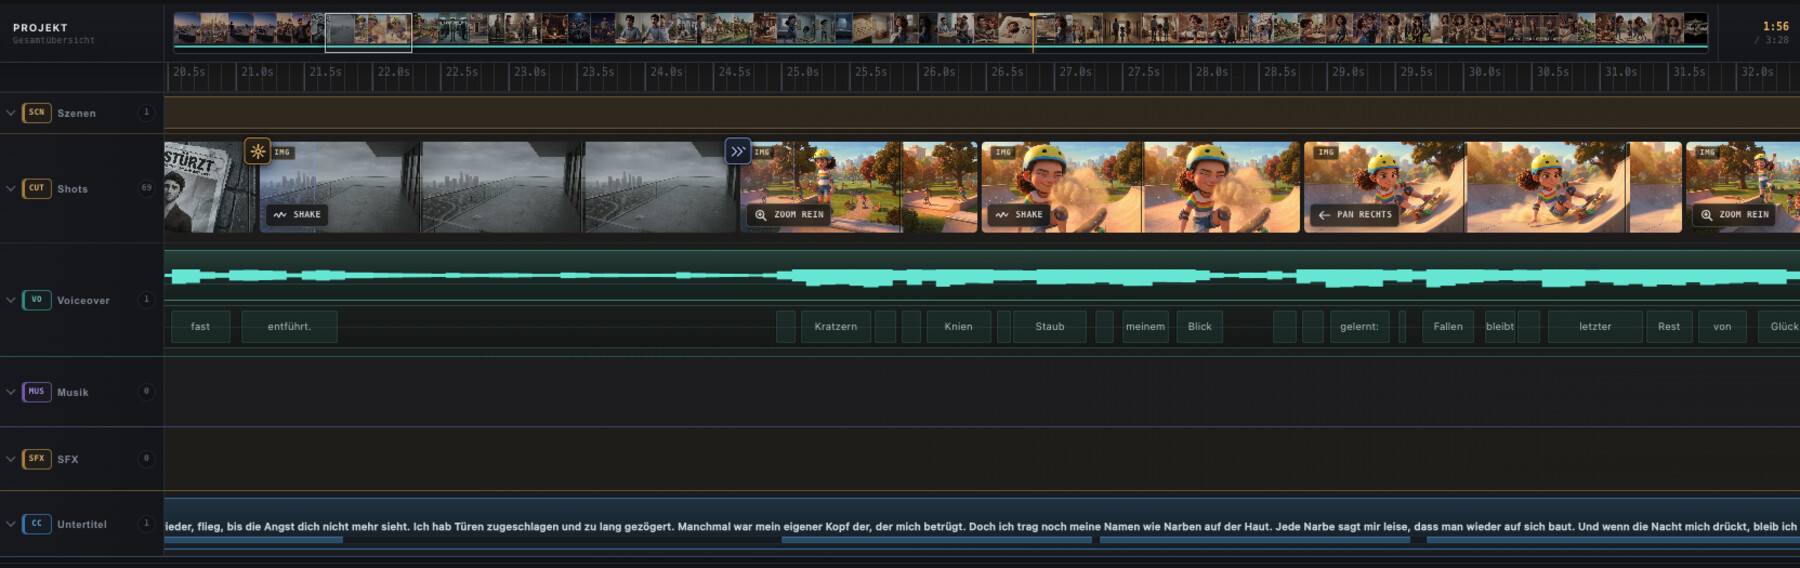The height and width of the screenshot is (568, 1800).
Task: Click the 22.0s mark on the time ruler
Action: pyautogui.click(x=394, y=72)
